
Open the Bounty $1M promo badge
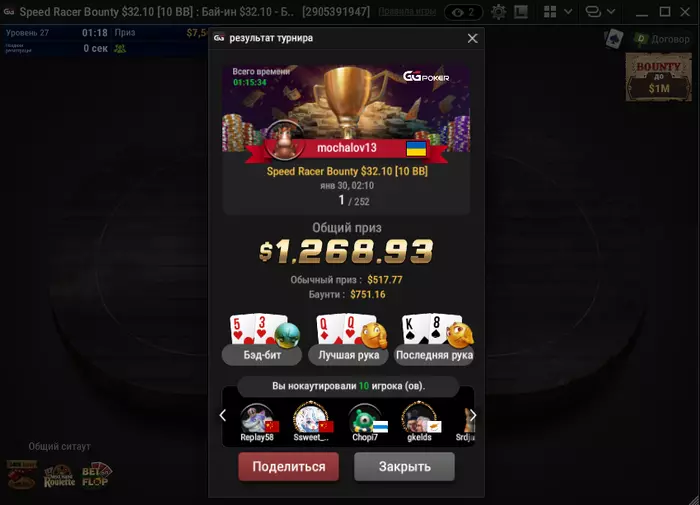[x=659, y=77]
